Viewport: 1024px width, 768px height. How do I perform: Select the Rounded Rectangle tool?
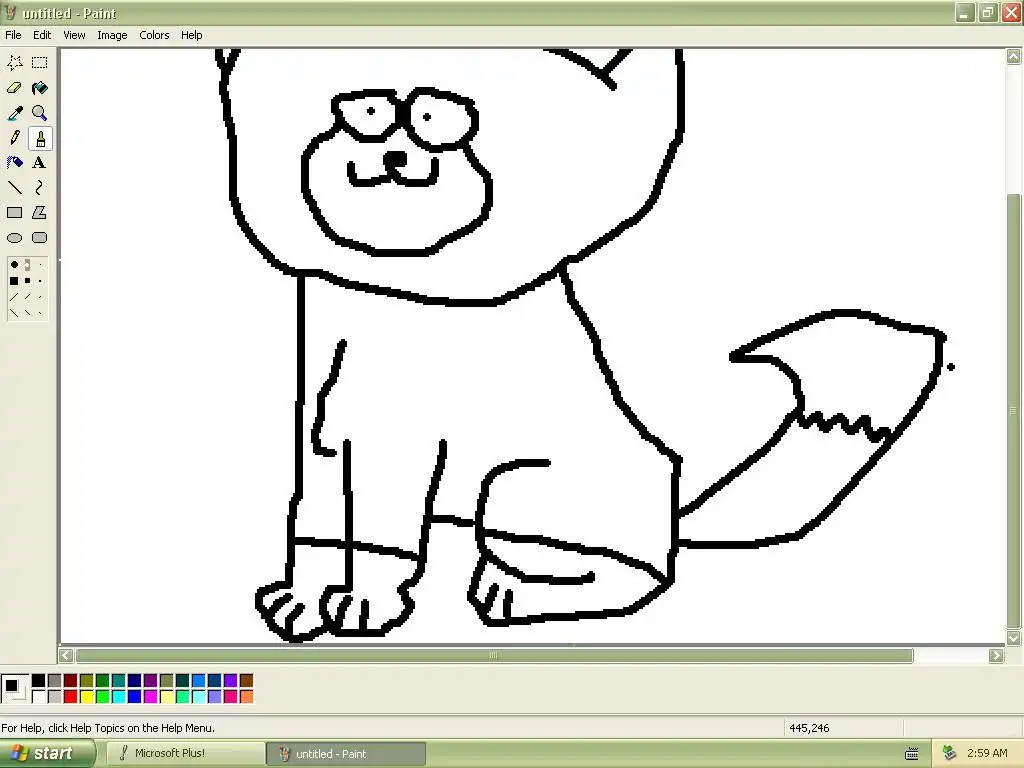tap(40, 238)
